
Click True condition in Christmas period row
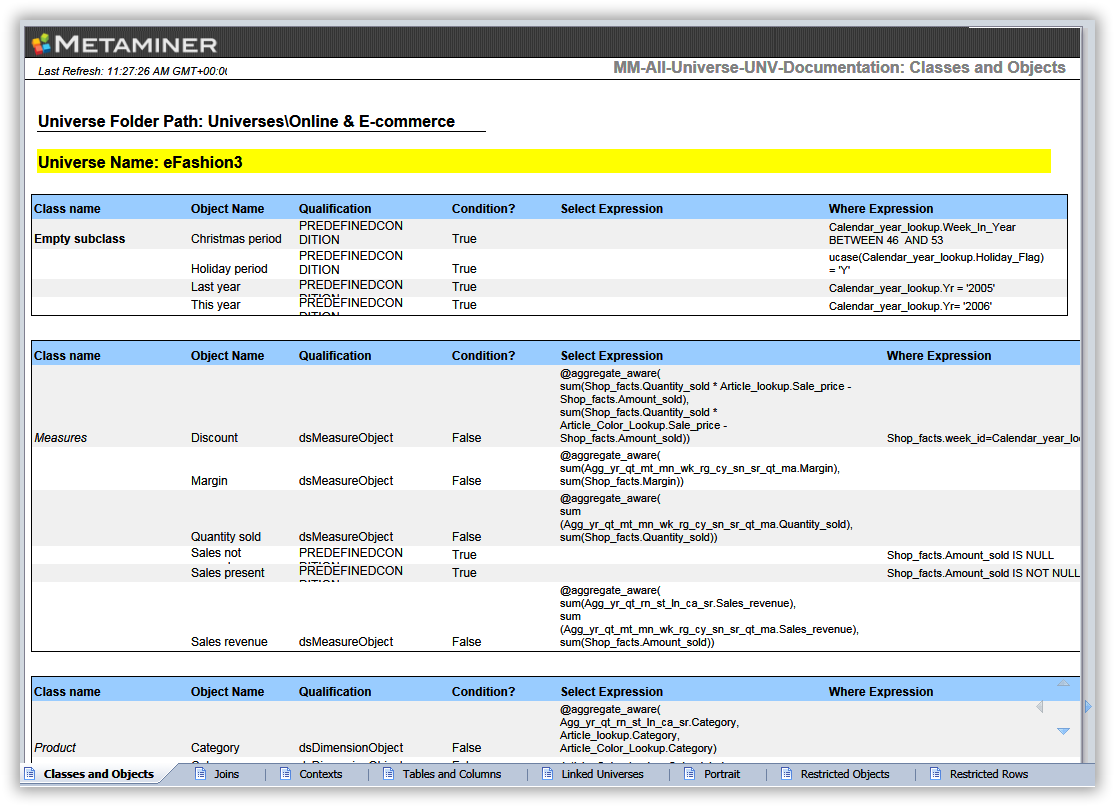click(x=464, y=239)
